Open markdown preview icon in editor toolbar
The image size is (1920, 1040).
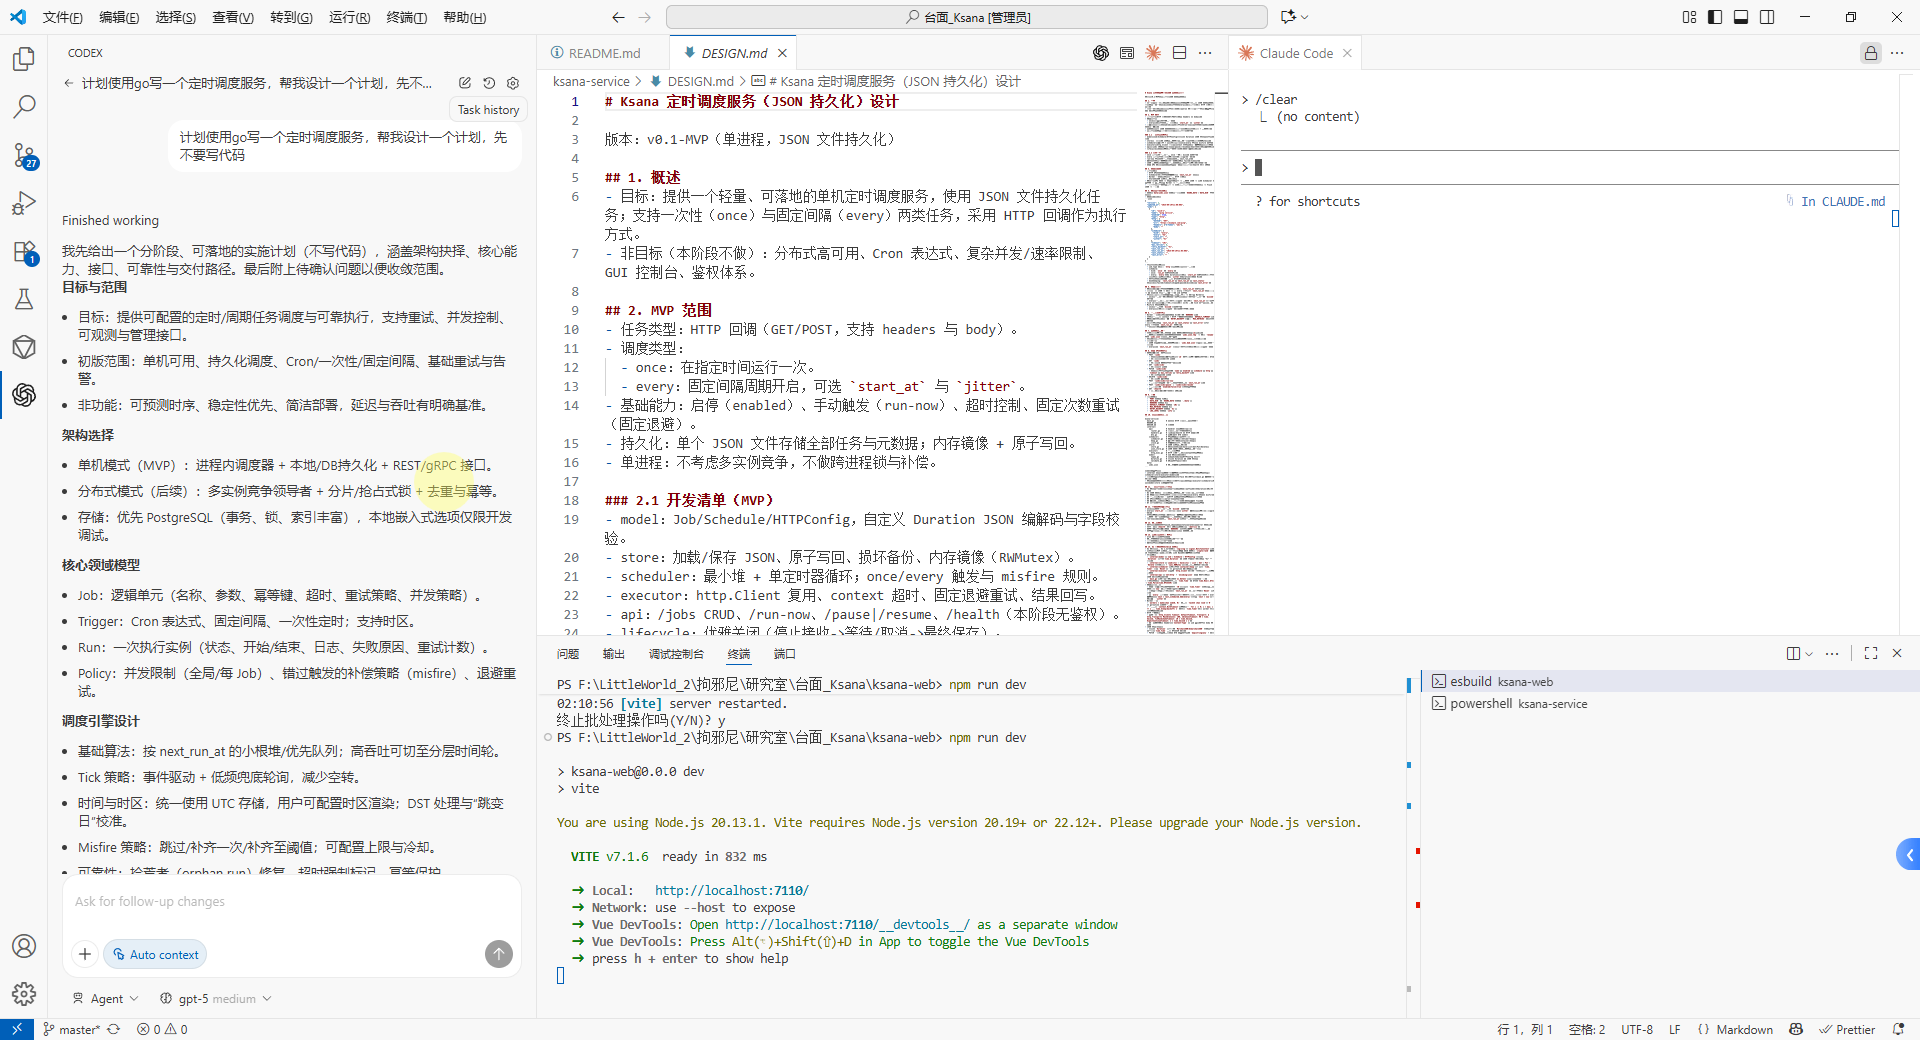tap(1127, 53)
